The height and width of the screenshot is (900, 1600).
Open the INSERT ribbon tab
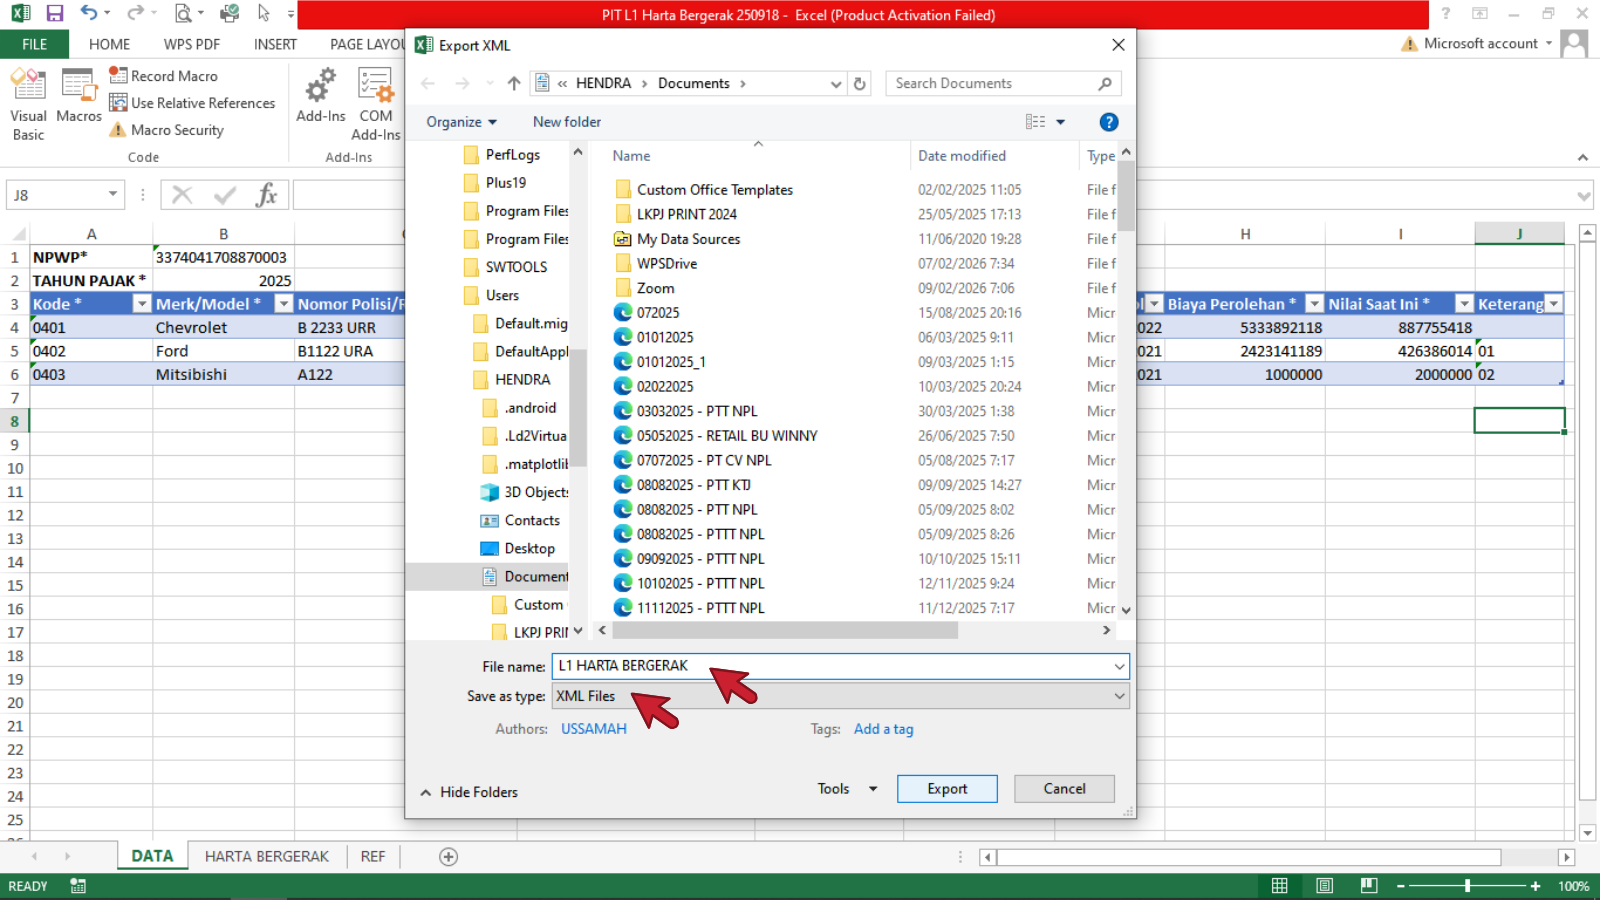(275, 44)
